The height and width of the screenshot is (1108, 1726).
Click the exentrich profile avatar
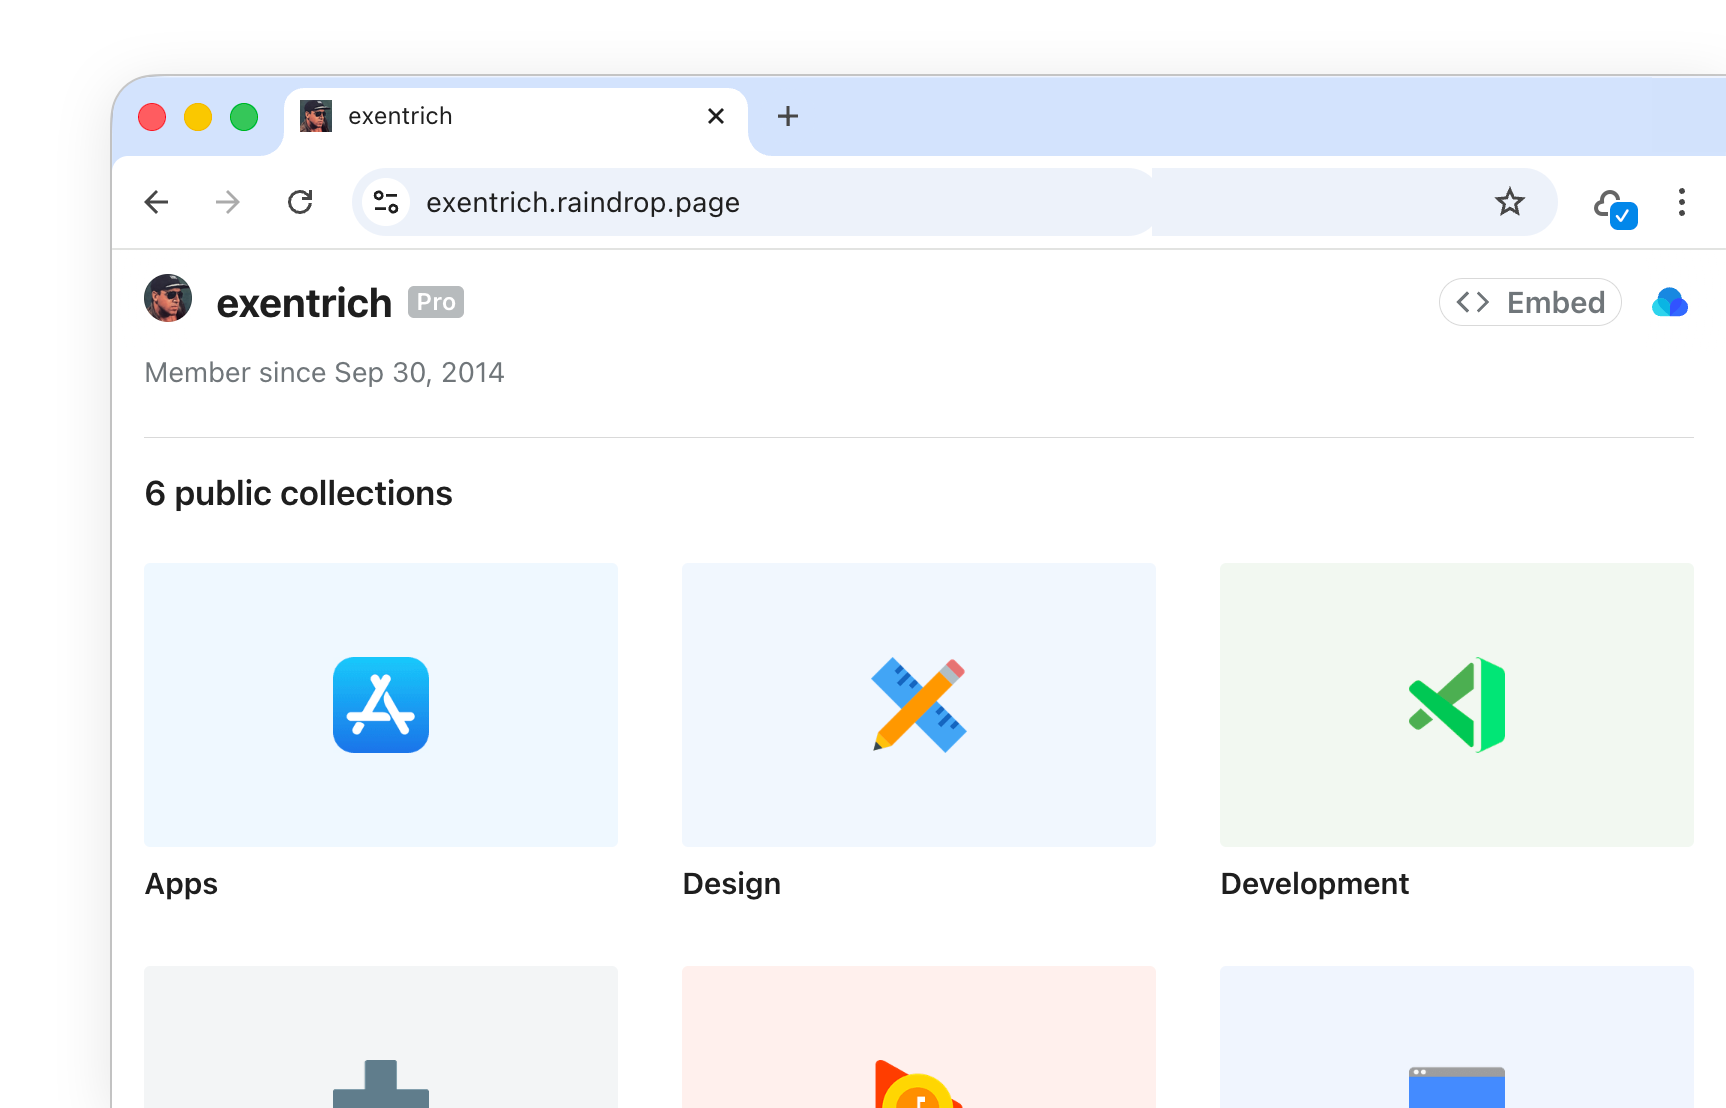(x=168, y=298)
